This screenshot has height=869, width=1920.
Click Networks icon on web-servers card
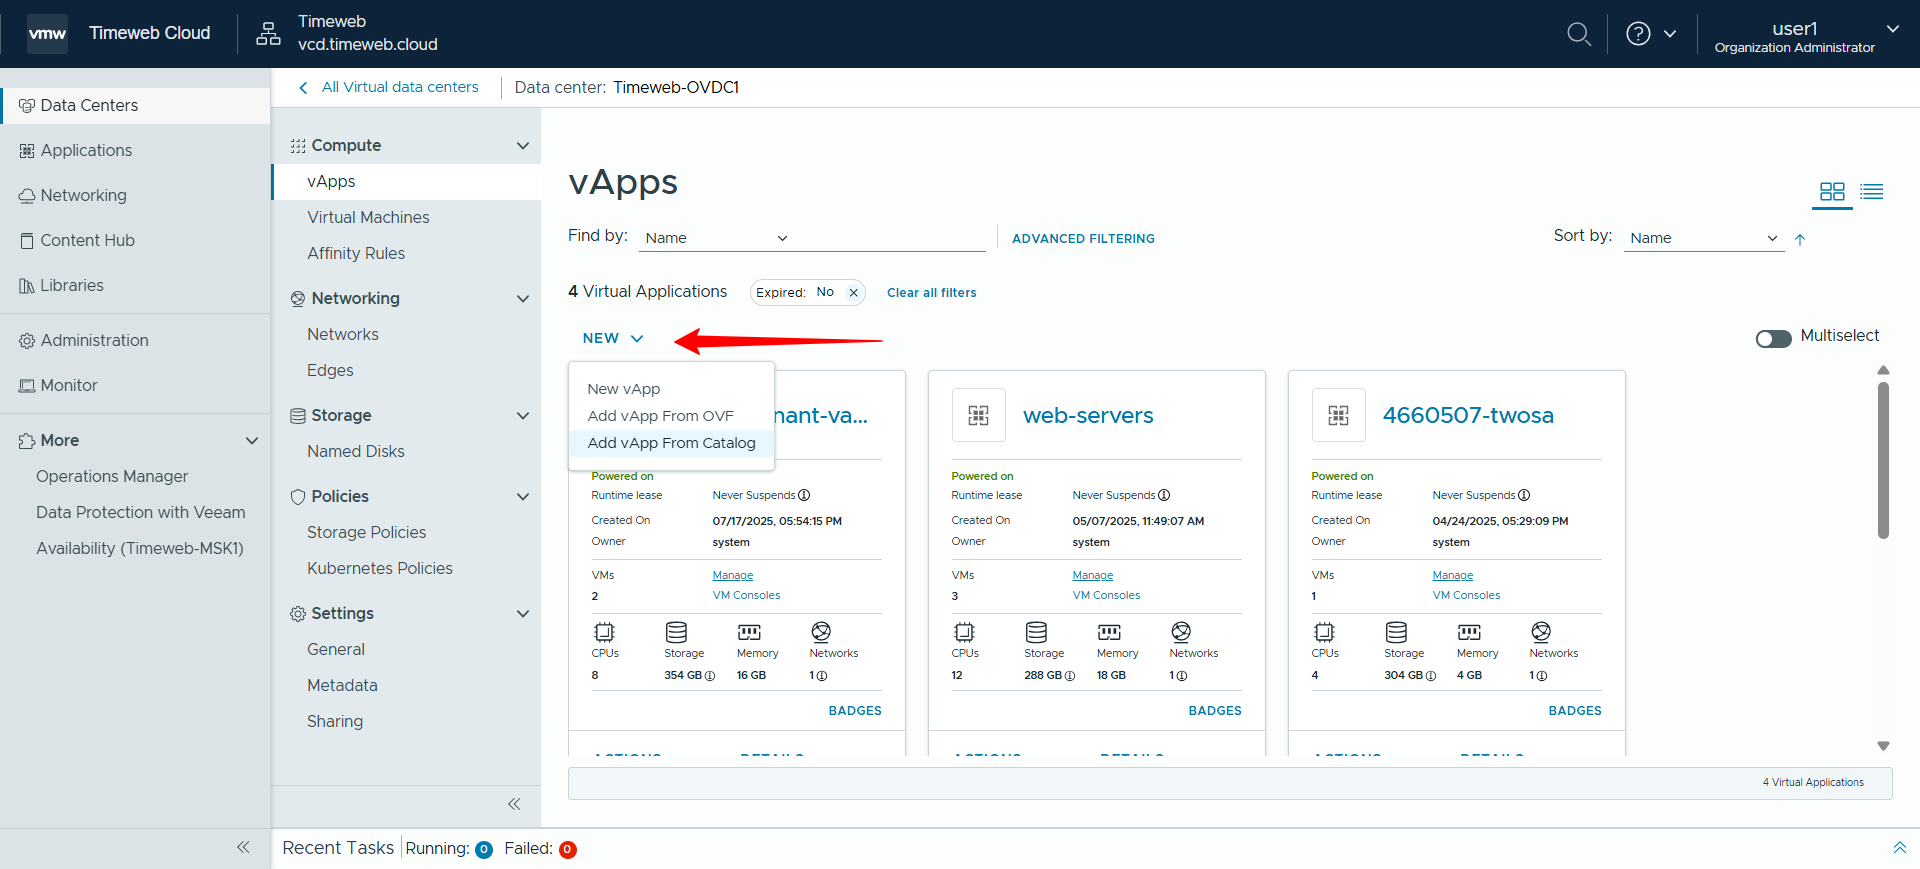1181,632
